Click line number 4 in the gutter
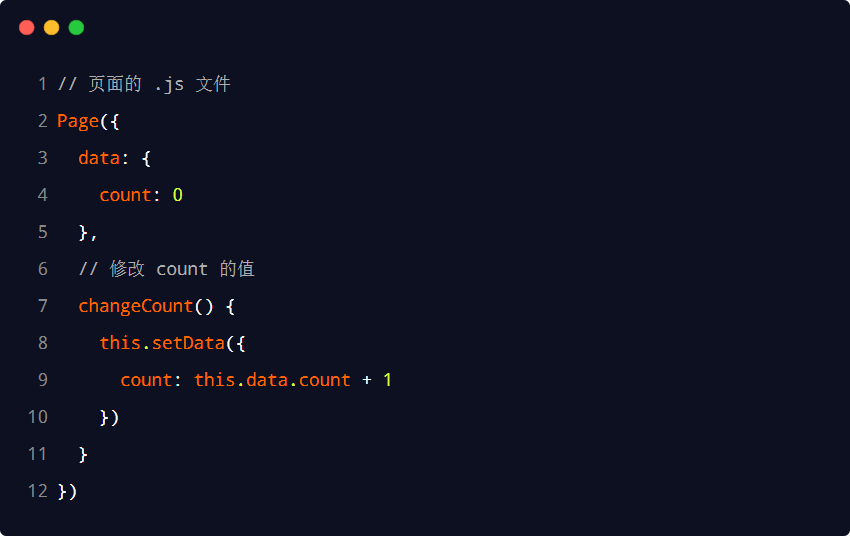Screen dimensions: 850x536 42,195
